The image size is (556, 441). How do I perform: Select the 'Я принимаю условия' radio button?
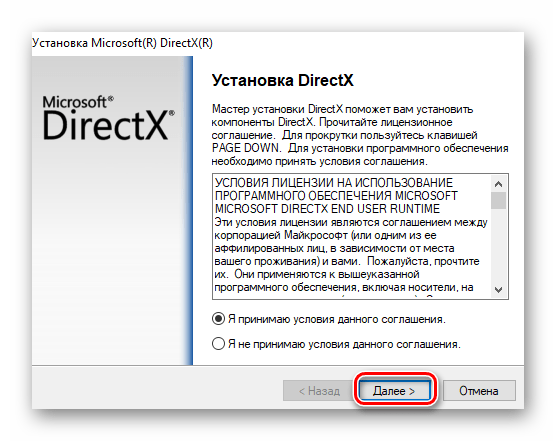pos(218,319)
